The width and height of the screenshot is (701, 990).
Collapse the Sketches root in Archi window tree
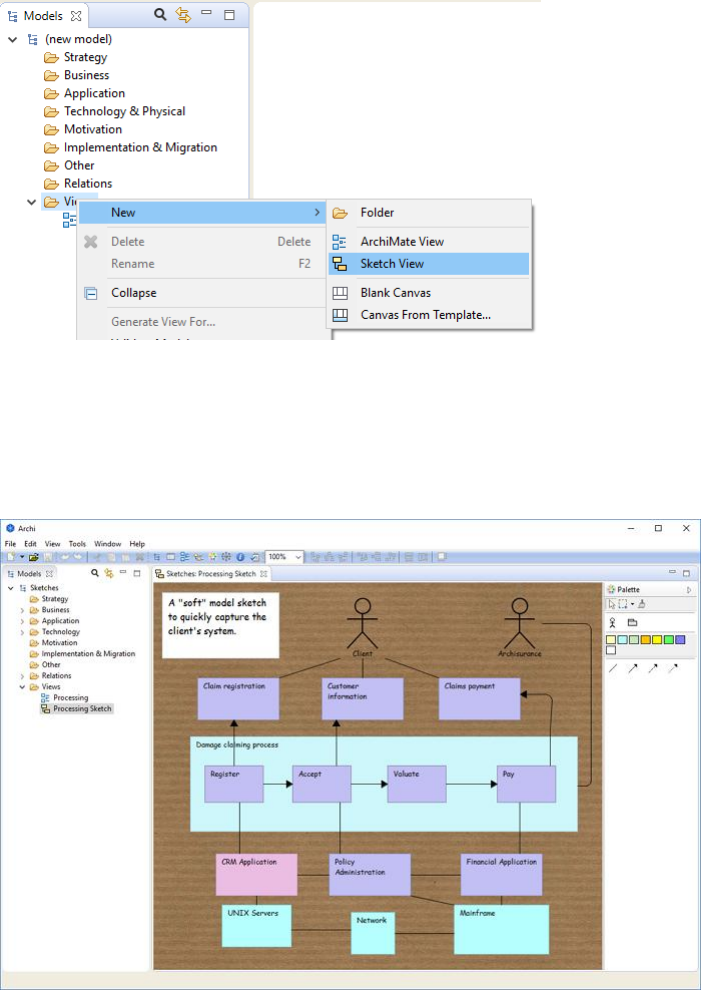(x=11, y=588)
